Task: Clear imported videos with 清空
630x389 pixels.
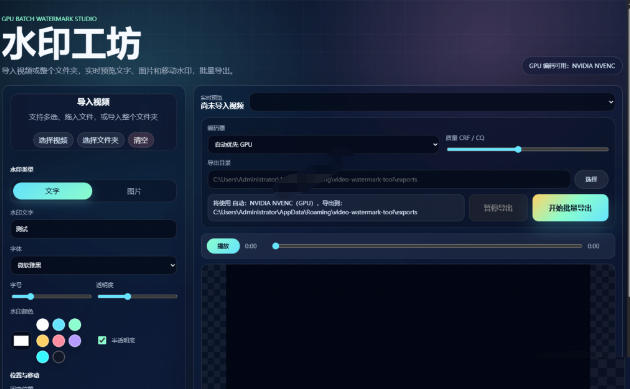Action: click(141, 140)
